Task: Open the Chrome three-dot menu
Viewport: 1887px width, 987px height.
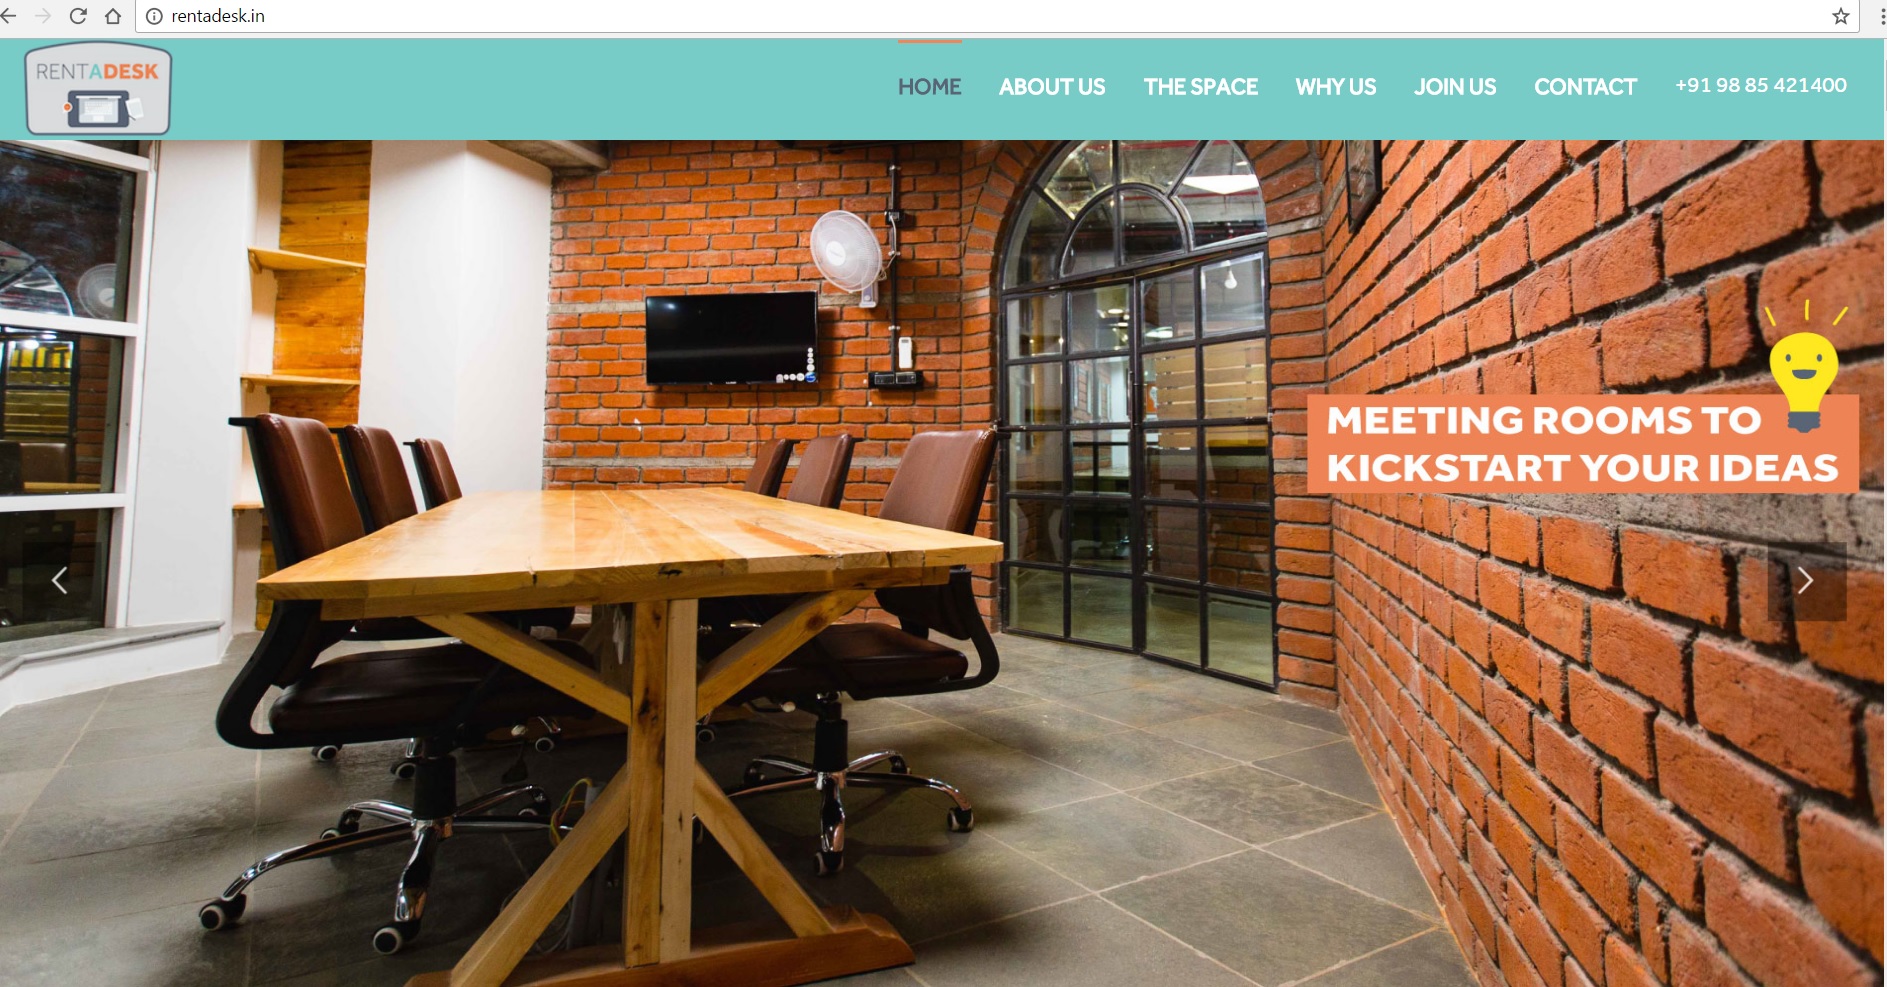Action: (1882, 16)
